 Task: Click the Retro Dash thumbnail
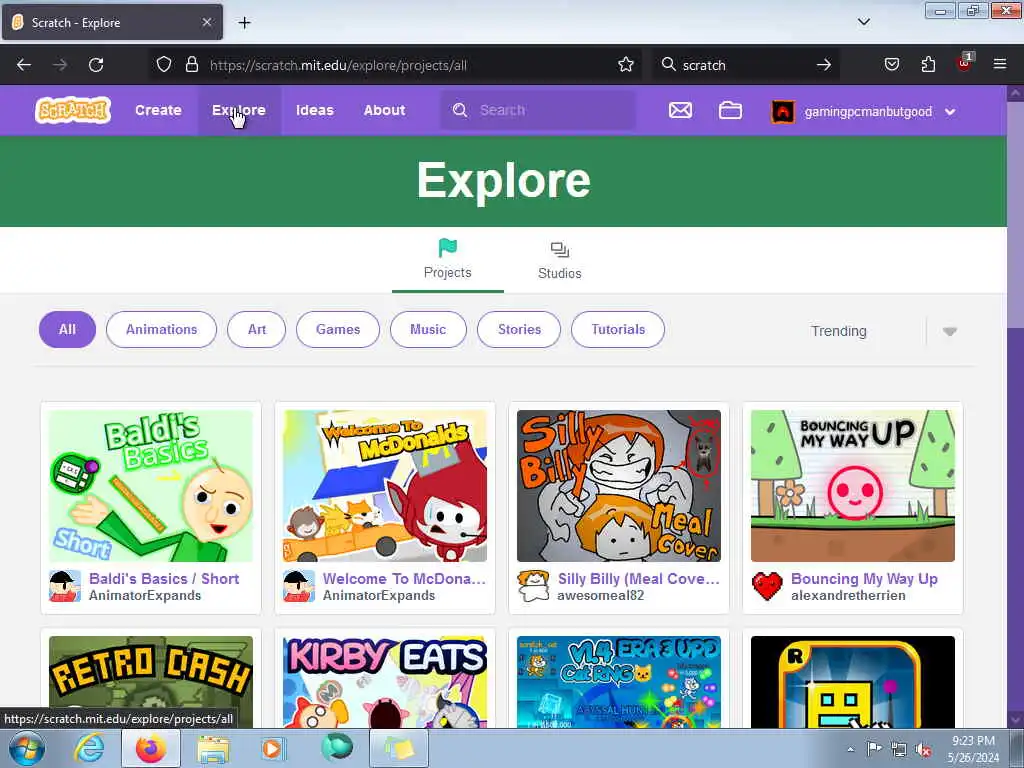tap(151, 682)
